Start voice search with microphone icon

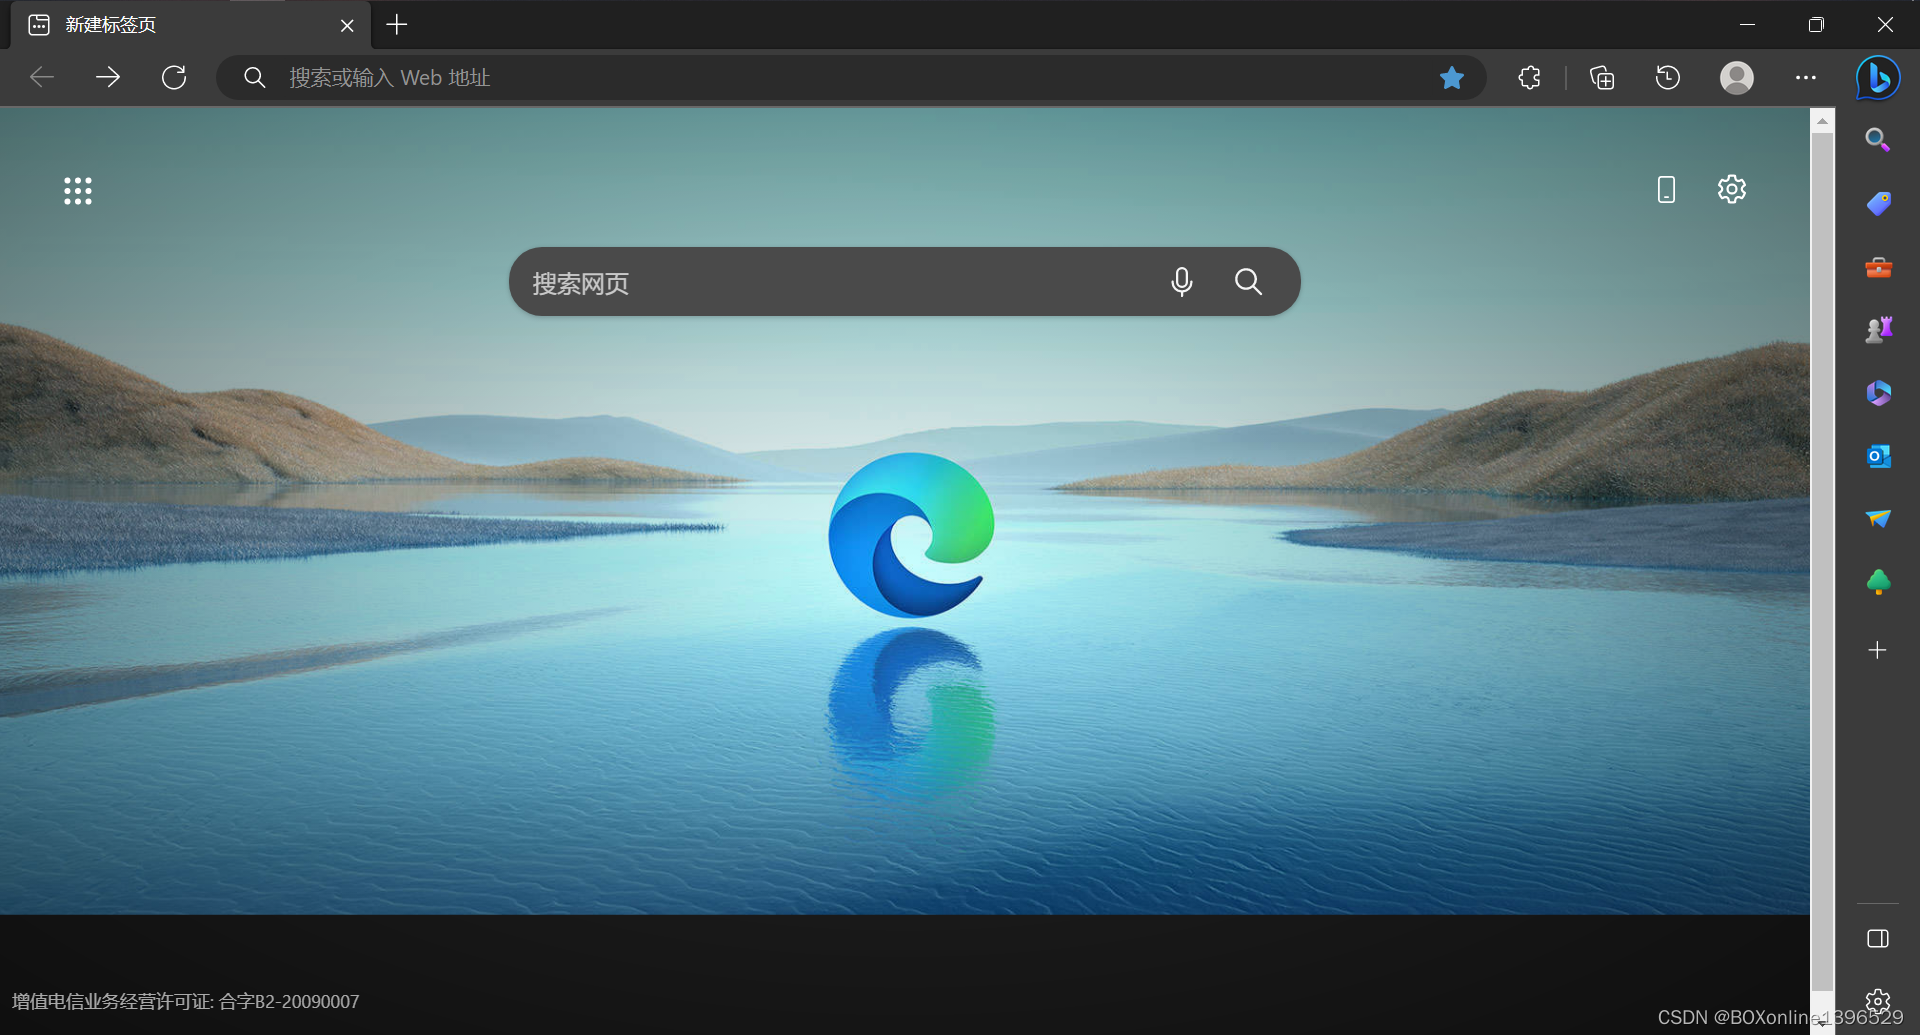pyautogui.click(x=1181, y=282)
